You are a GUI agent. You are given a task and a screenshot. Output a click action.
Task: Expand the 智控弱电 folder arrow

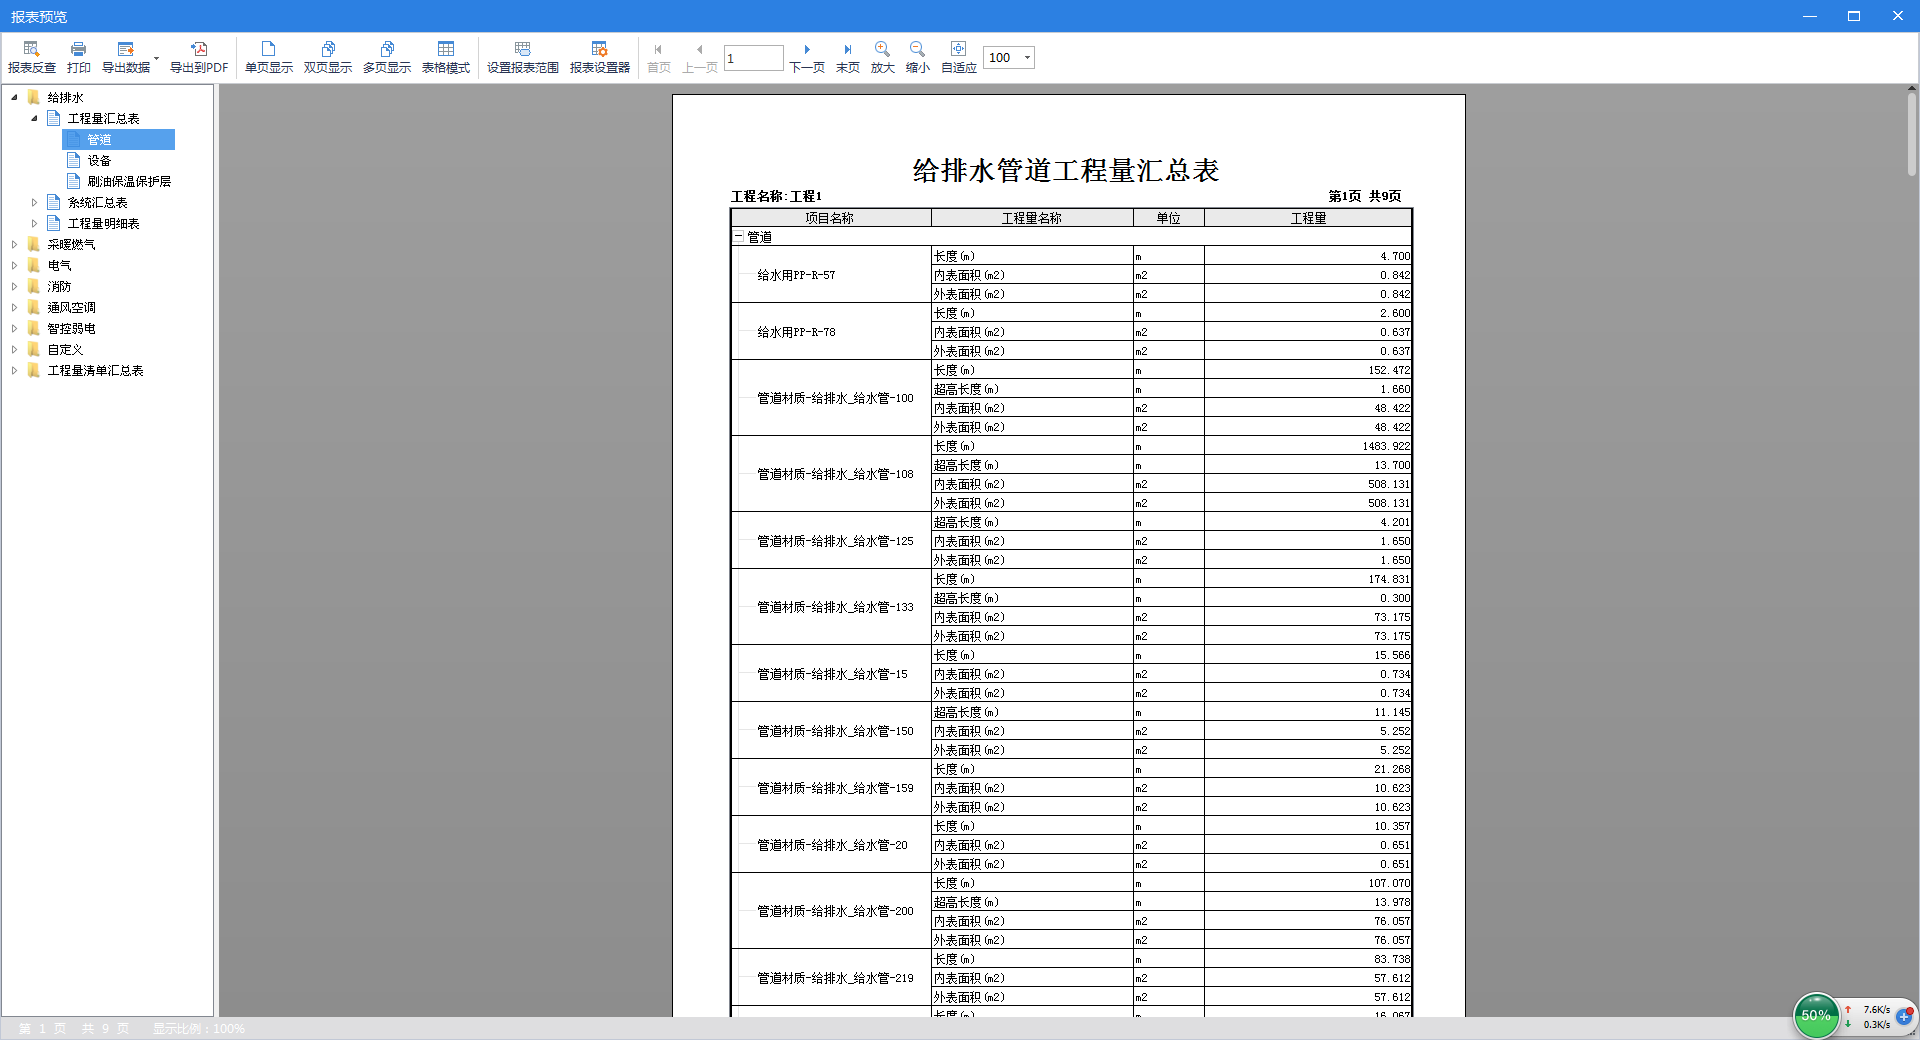14,328
